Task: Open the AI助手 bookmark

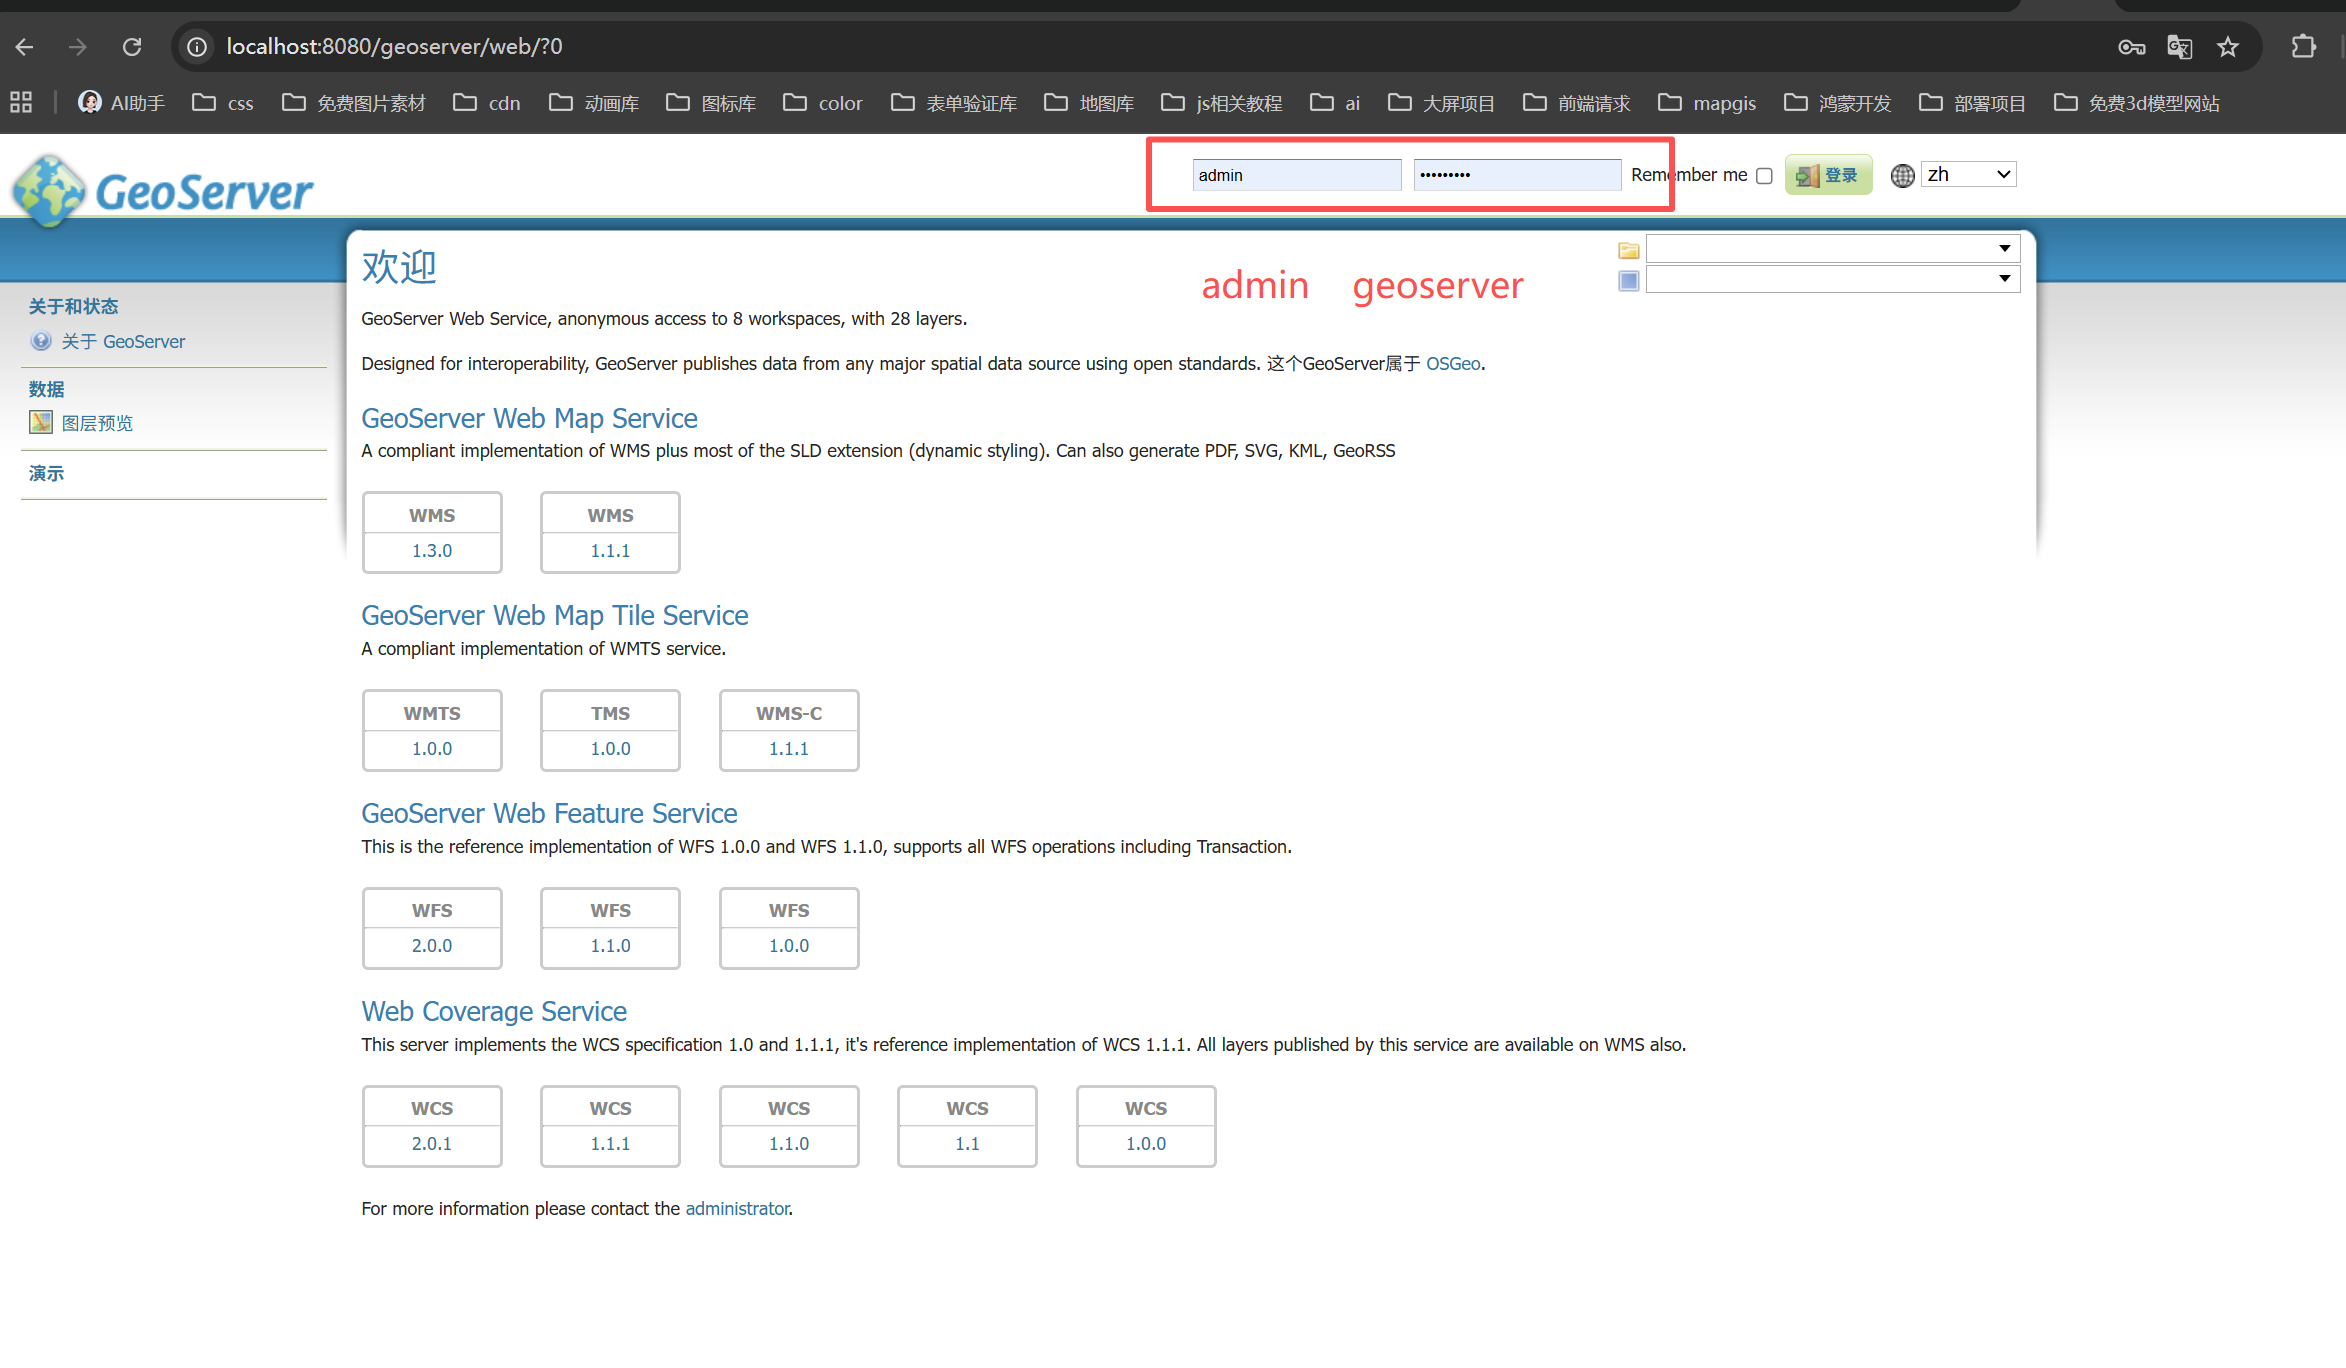Action: (x=122, y=103)
